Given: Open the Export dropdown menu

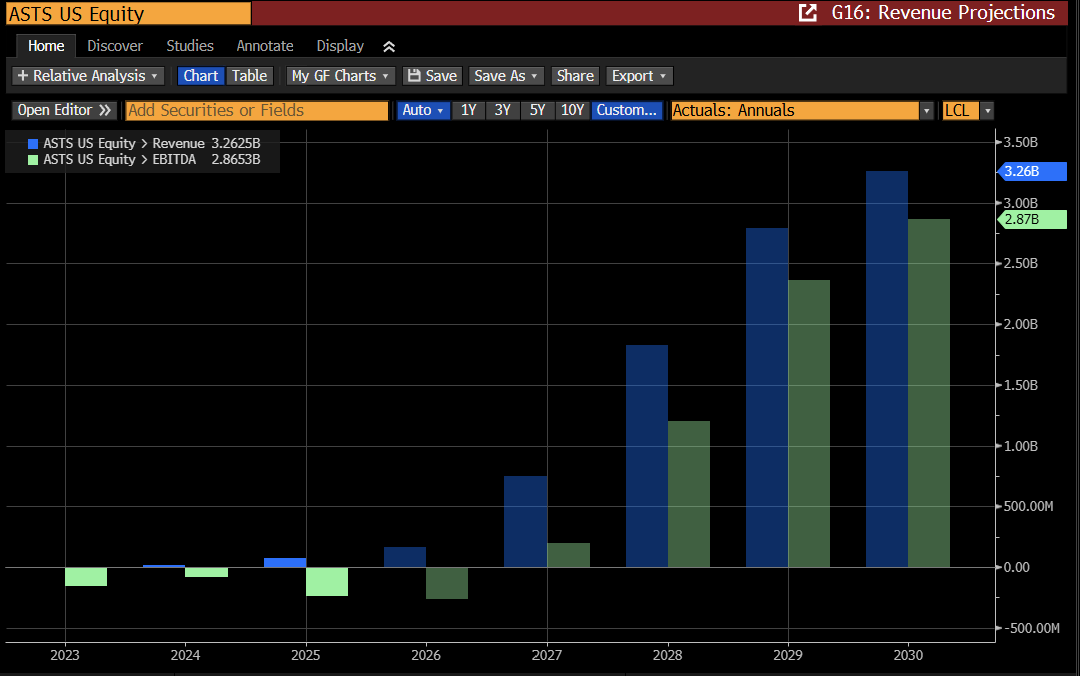Looking at the screenshot, I should tap(639, 76).
